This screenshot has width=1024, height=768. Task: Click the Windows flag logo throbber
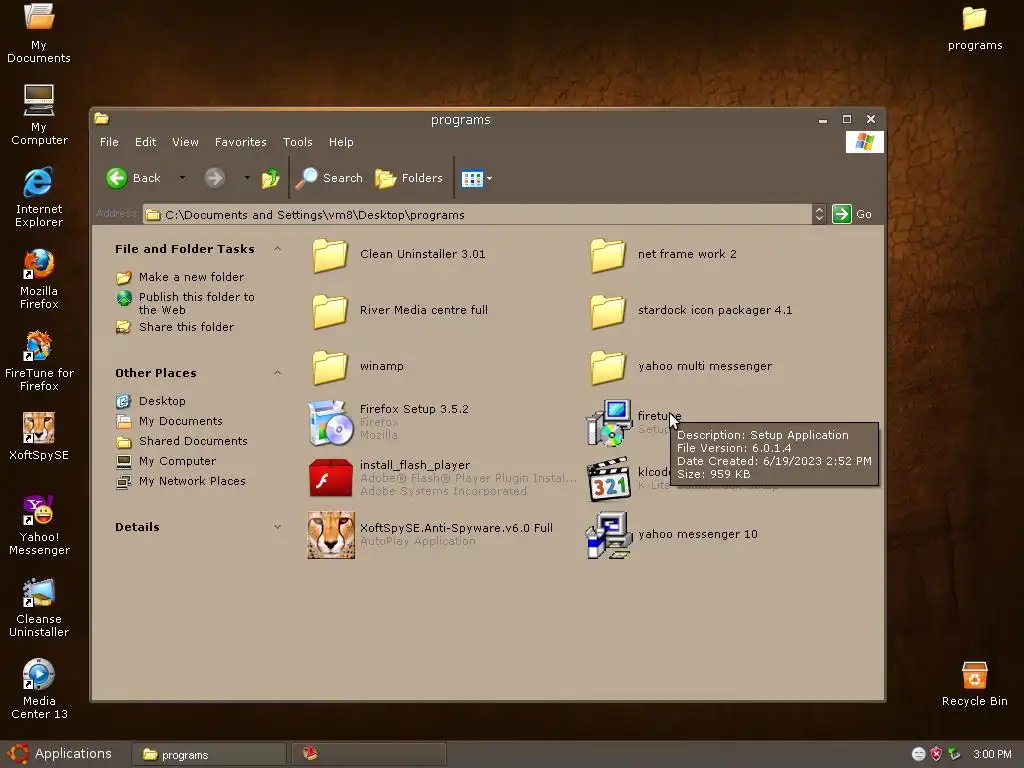coord(865,142)
